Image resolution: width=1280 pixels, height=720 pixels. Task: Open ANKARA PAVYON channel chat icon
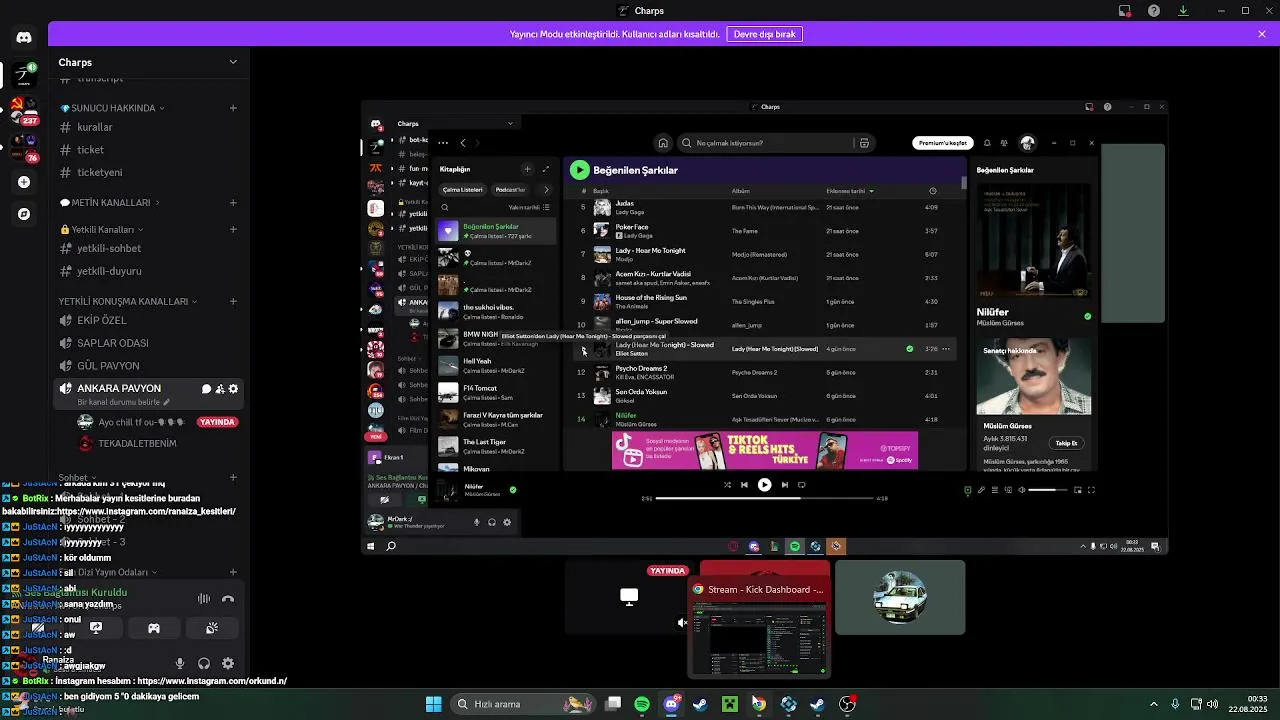point(206,389)
